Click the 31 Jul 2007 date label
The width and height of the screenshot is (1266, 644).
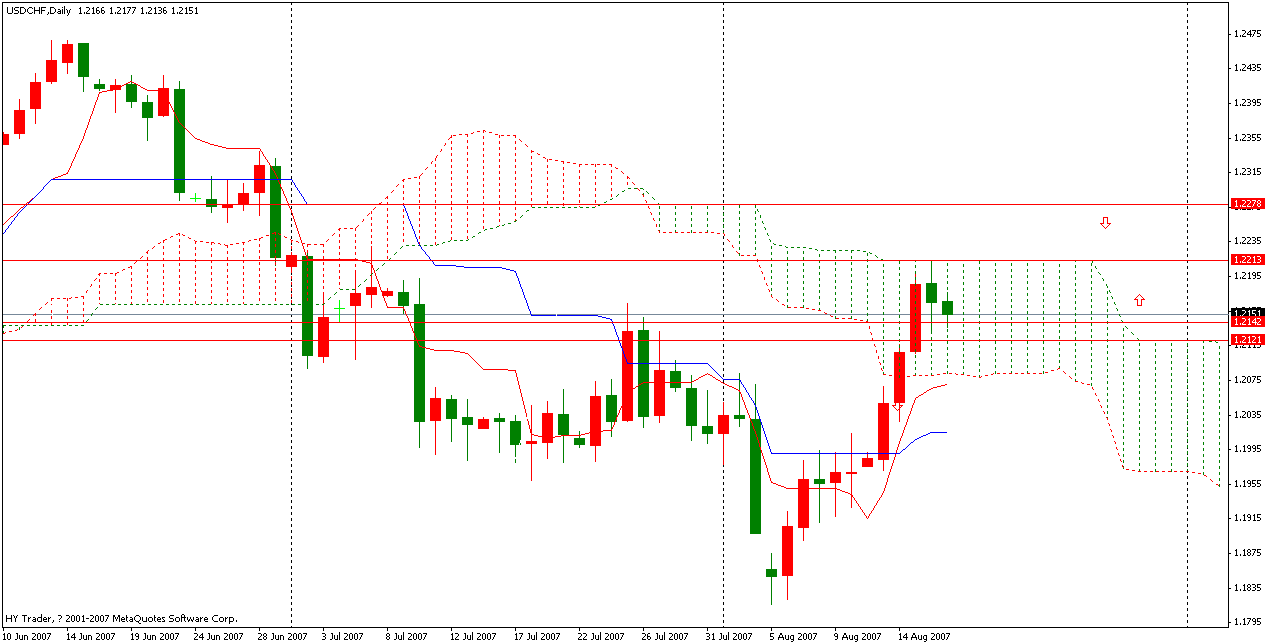729,636
